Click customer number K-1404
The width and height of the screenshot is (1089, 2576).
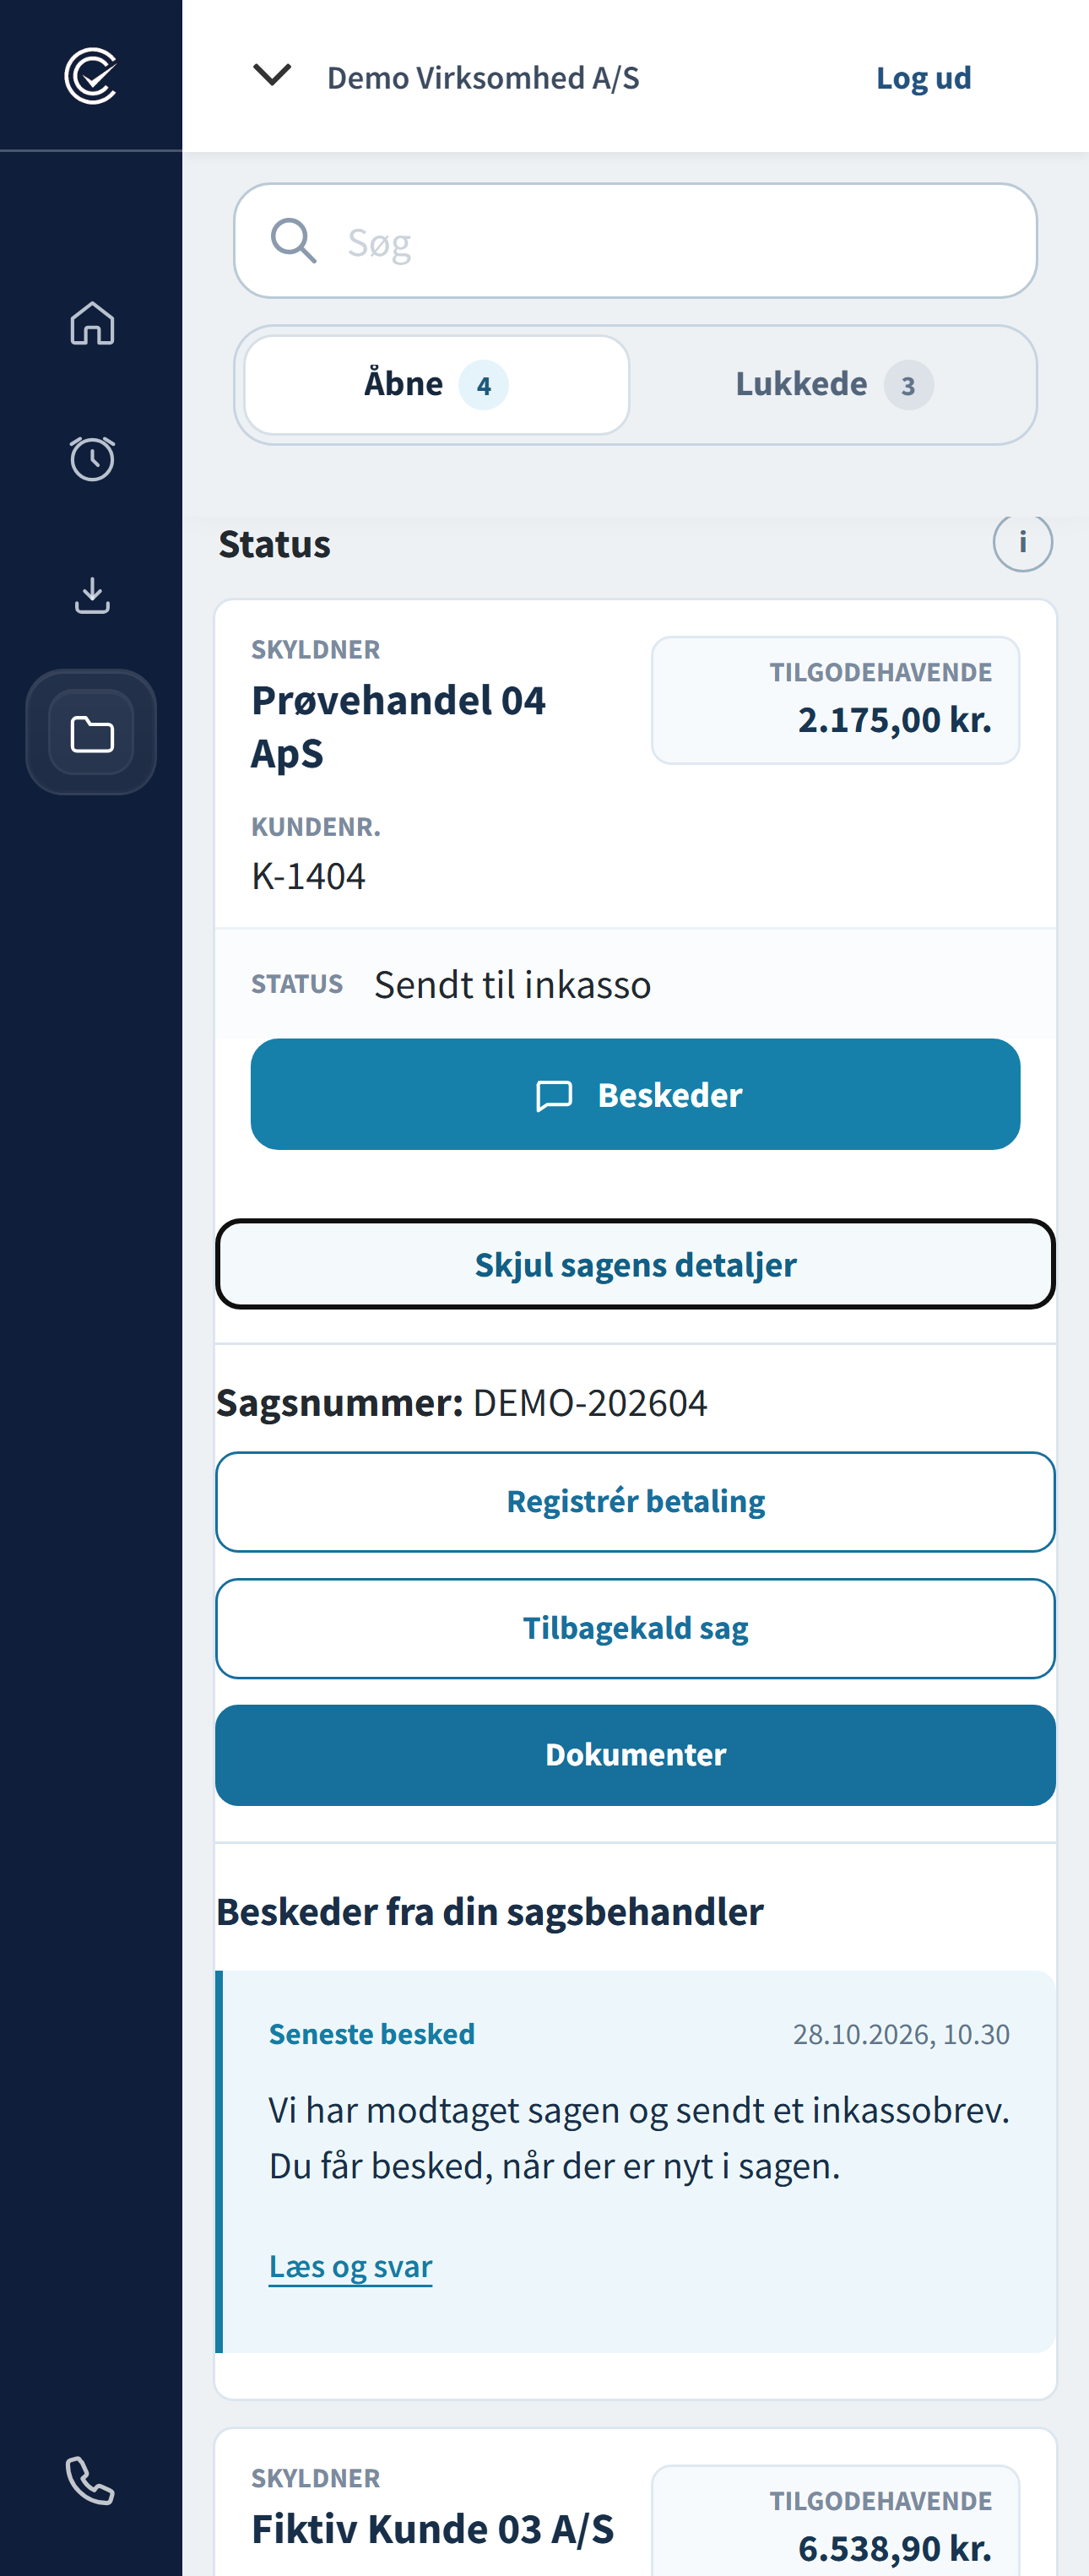click(308, 877)
